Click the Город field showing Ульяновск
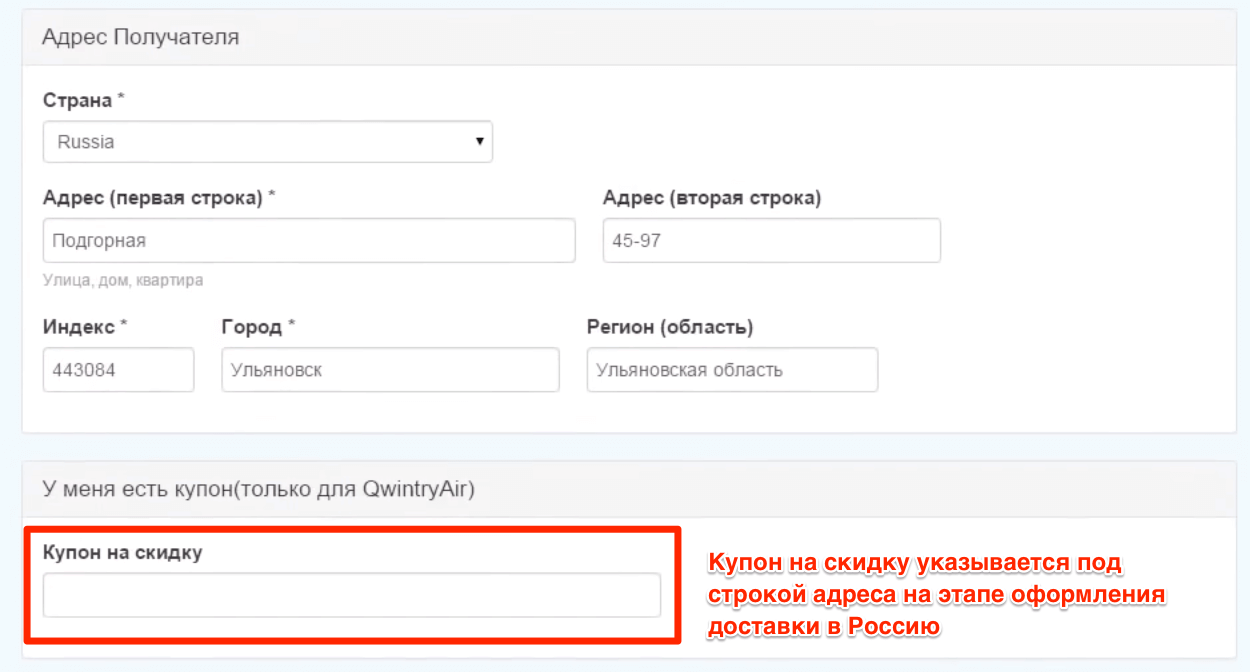Screen dimensions: 1250x672 click(390, 370)
